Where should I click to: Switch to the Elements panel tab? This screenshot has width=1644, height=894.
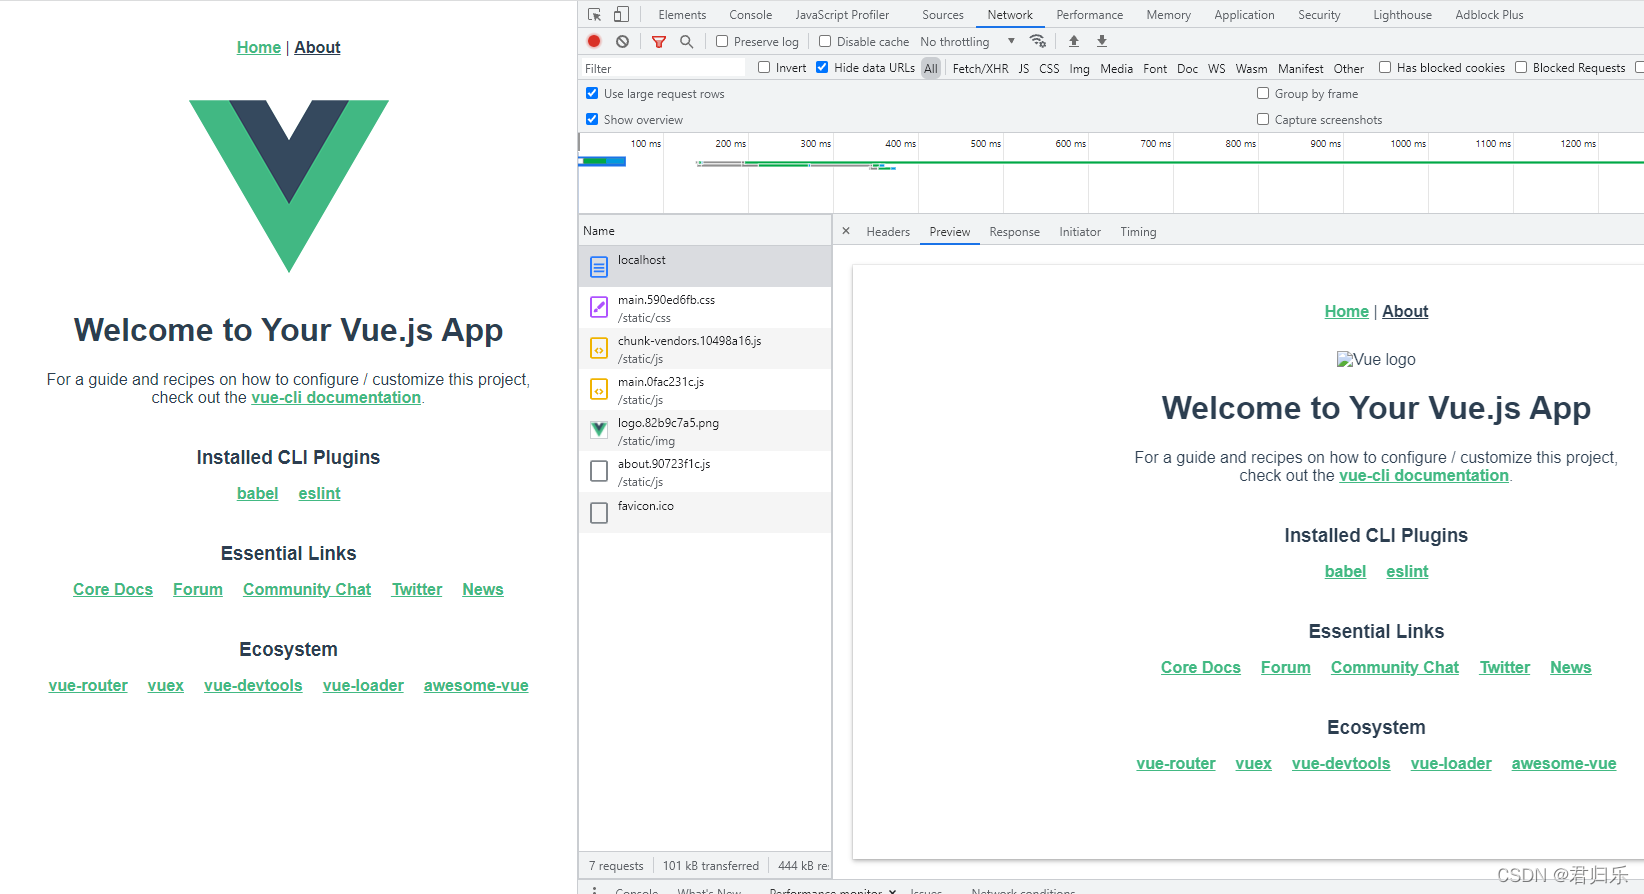tap(682, 15)
